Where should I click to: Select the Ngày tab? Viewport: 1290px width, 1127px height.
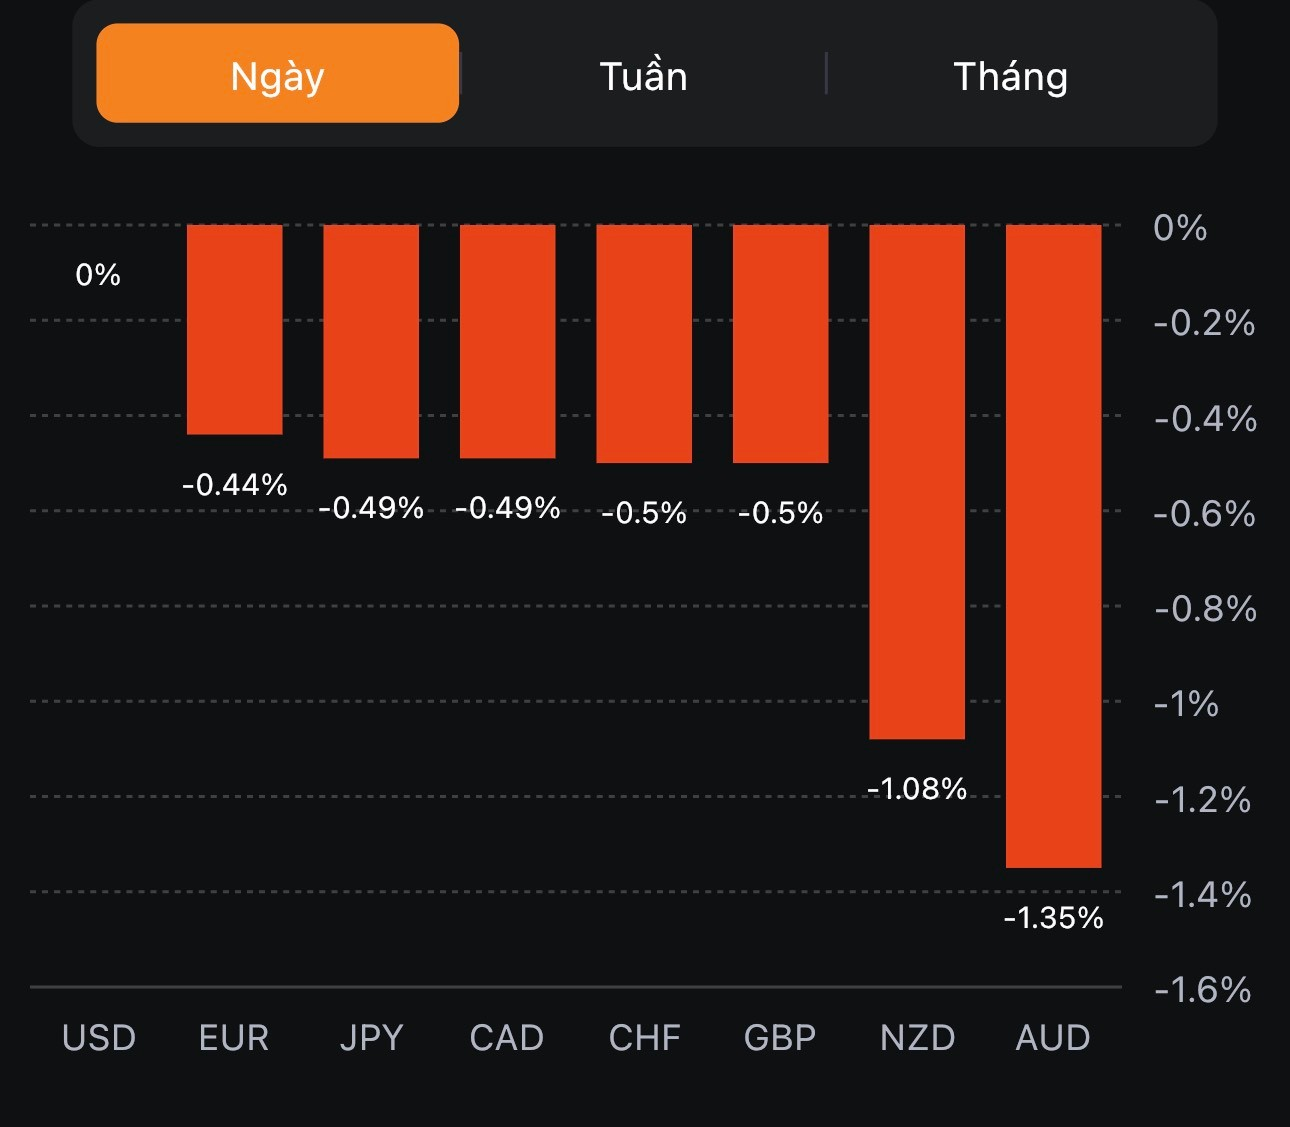coord(277,74)
